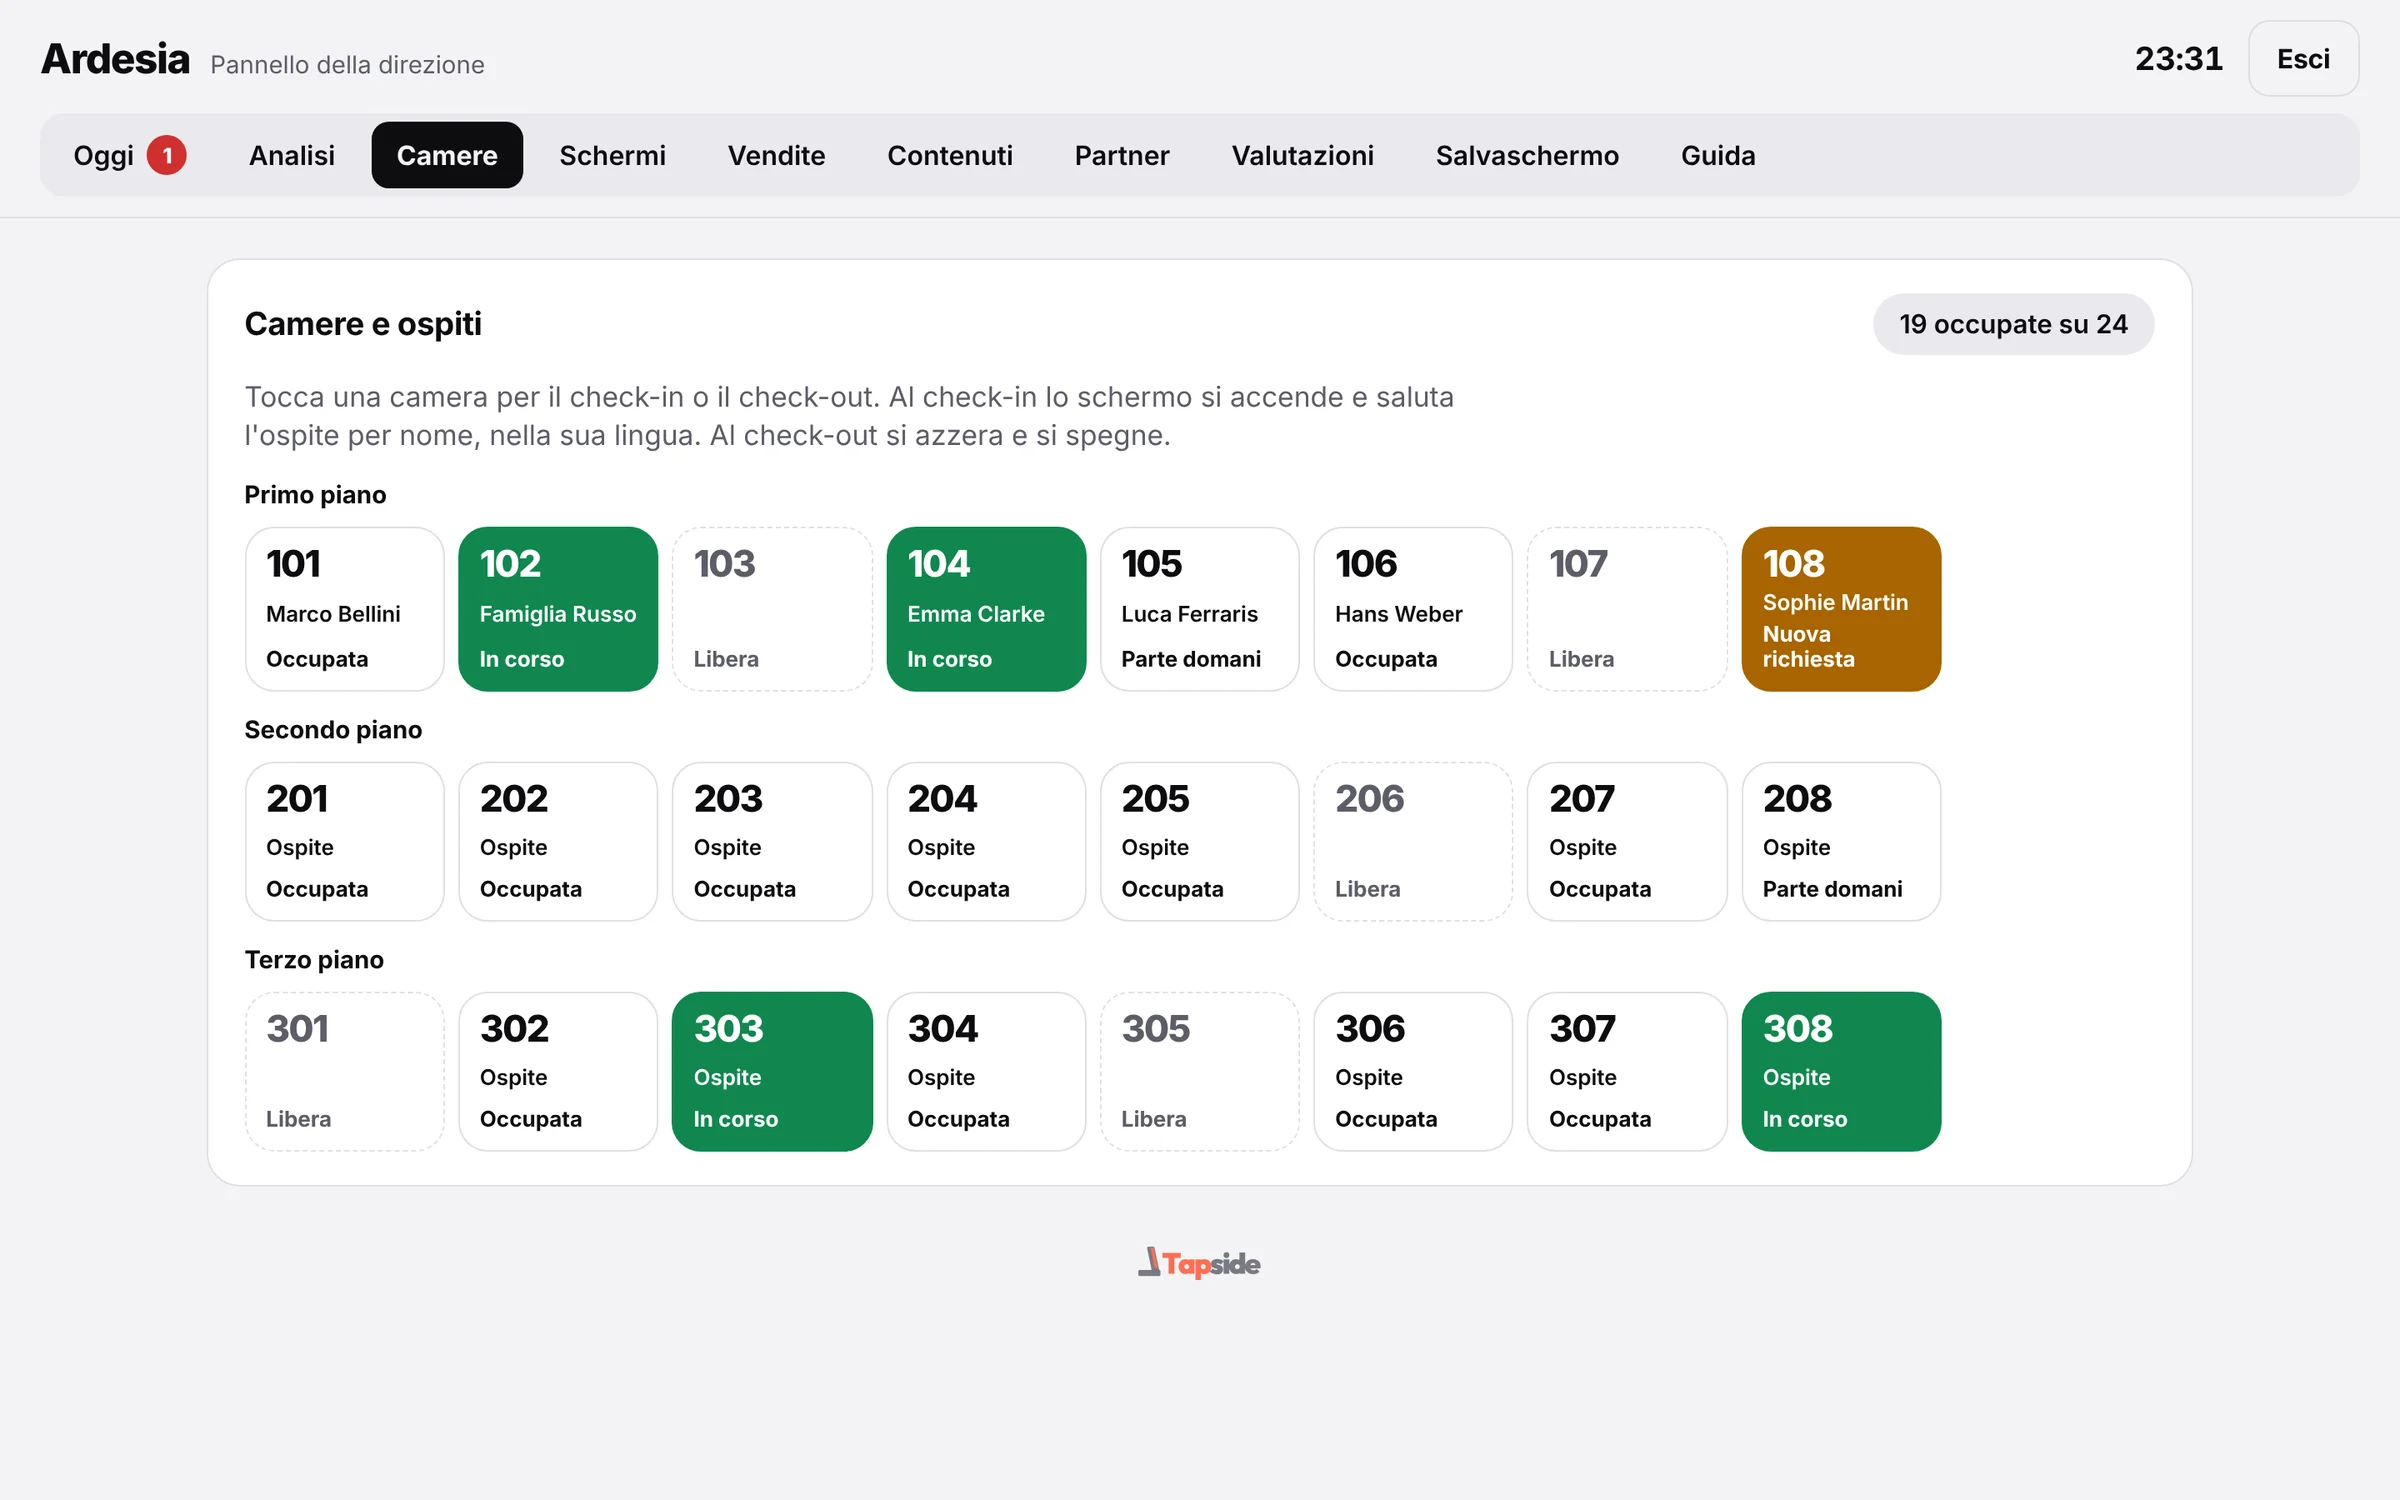The image size is (2400, 1500).
Task: Tap free room 107
Action: pyautogui.click(x=1627, y=609)
